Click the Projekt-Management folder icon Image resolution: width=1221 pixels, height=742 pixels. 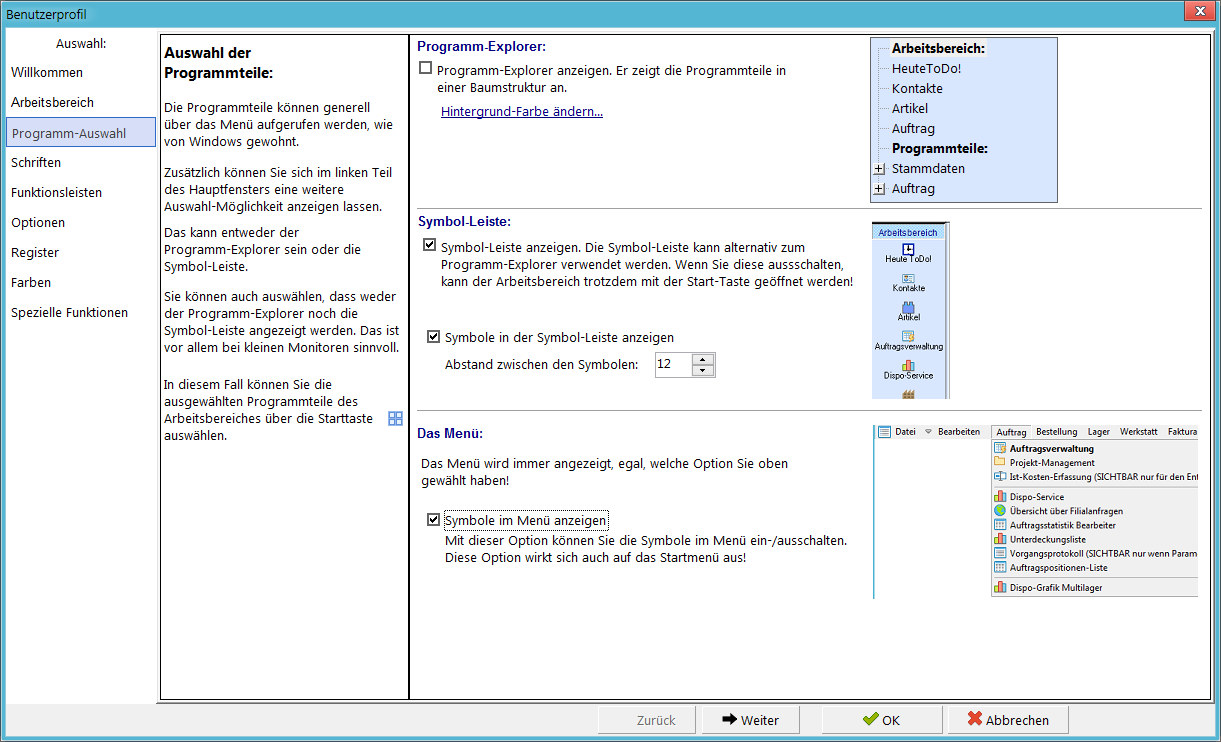click(1000, 463)
